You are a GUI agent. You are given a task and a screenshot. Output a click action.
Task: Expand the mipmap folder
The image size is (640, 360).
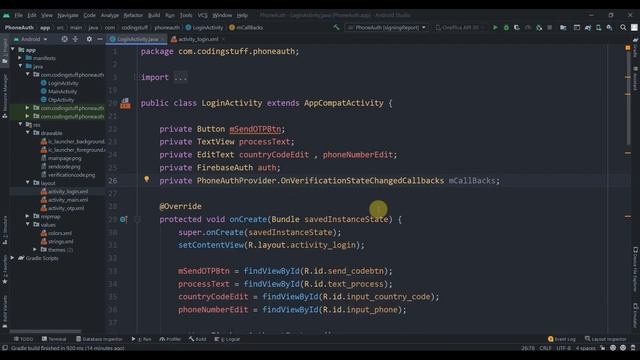[x=28, y=216]
